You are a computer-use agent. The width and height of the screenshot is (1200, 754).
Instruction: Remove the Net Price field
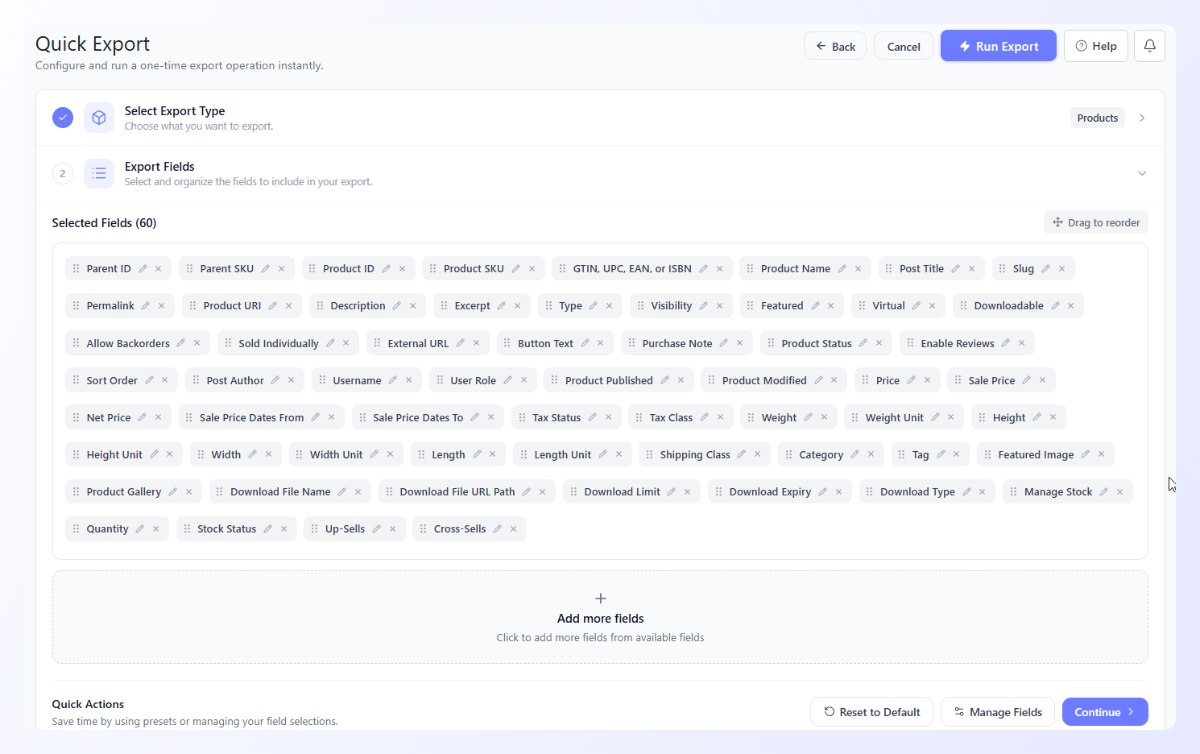click(158, 417)
